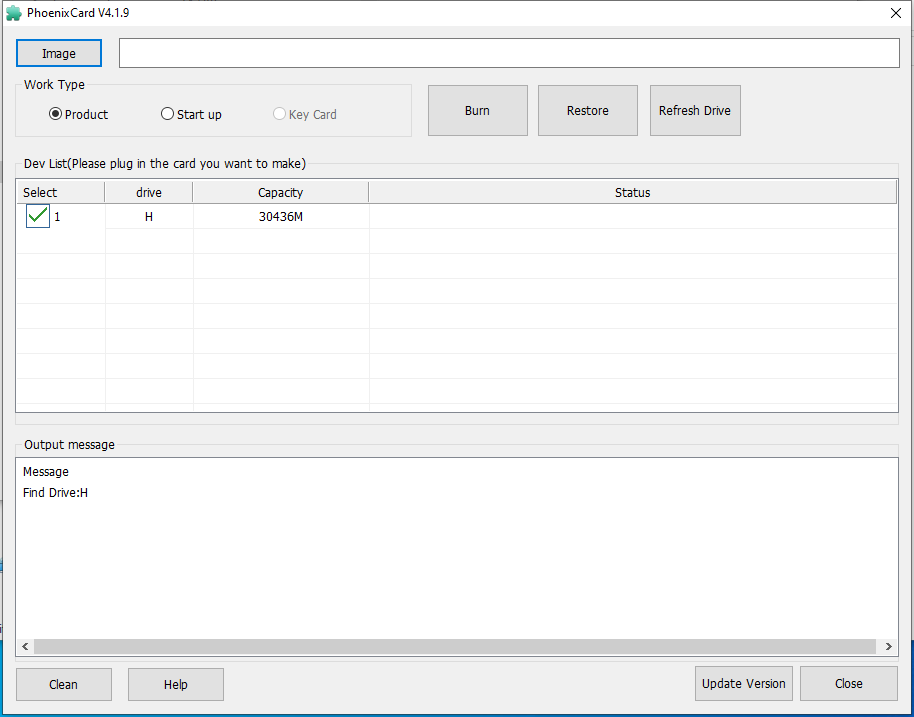Click the 'Find Drive:H' output message
This screenshot has height=717, width=914.
pyautogui.click(x=55, y=493)
